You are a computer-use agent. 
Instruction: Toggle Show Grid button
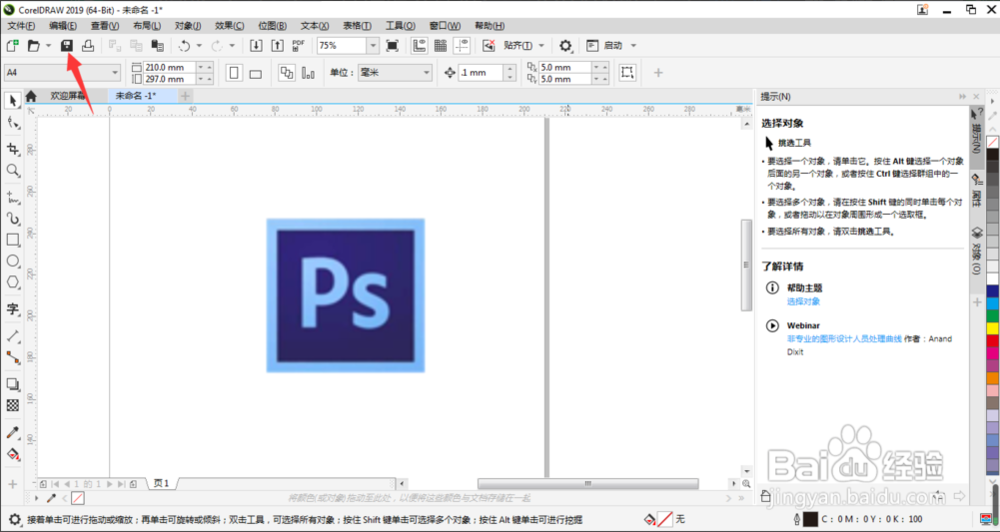click(440, 45)
